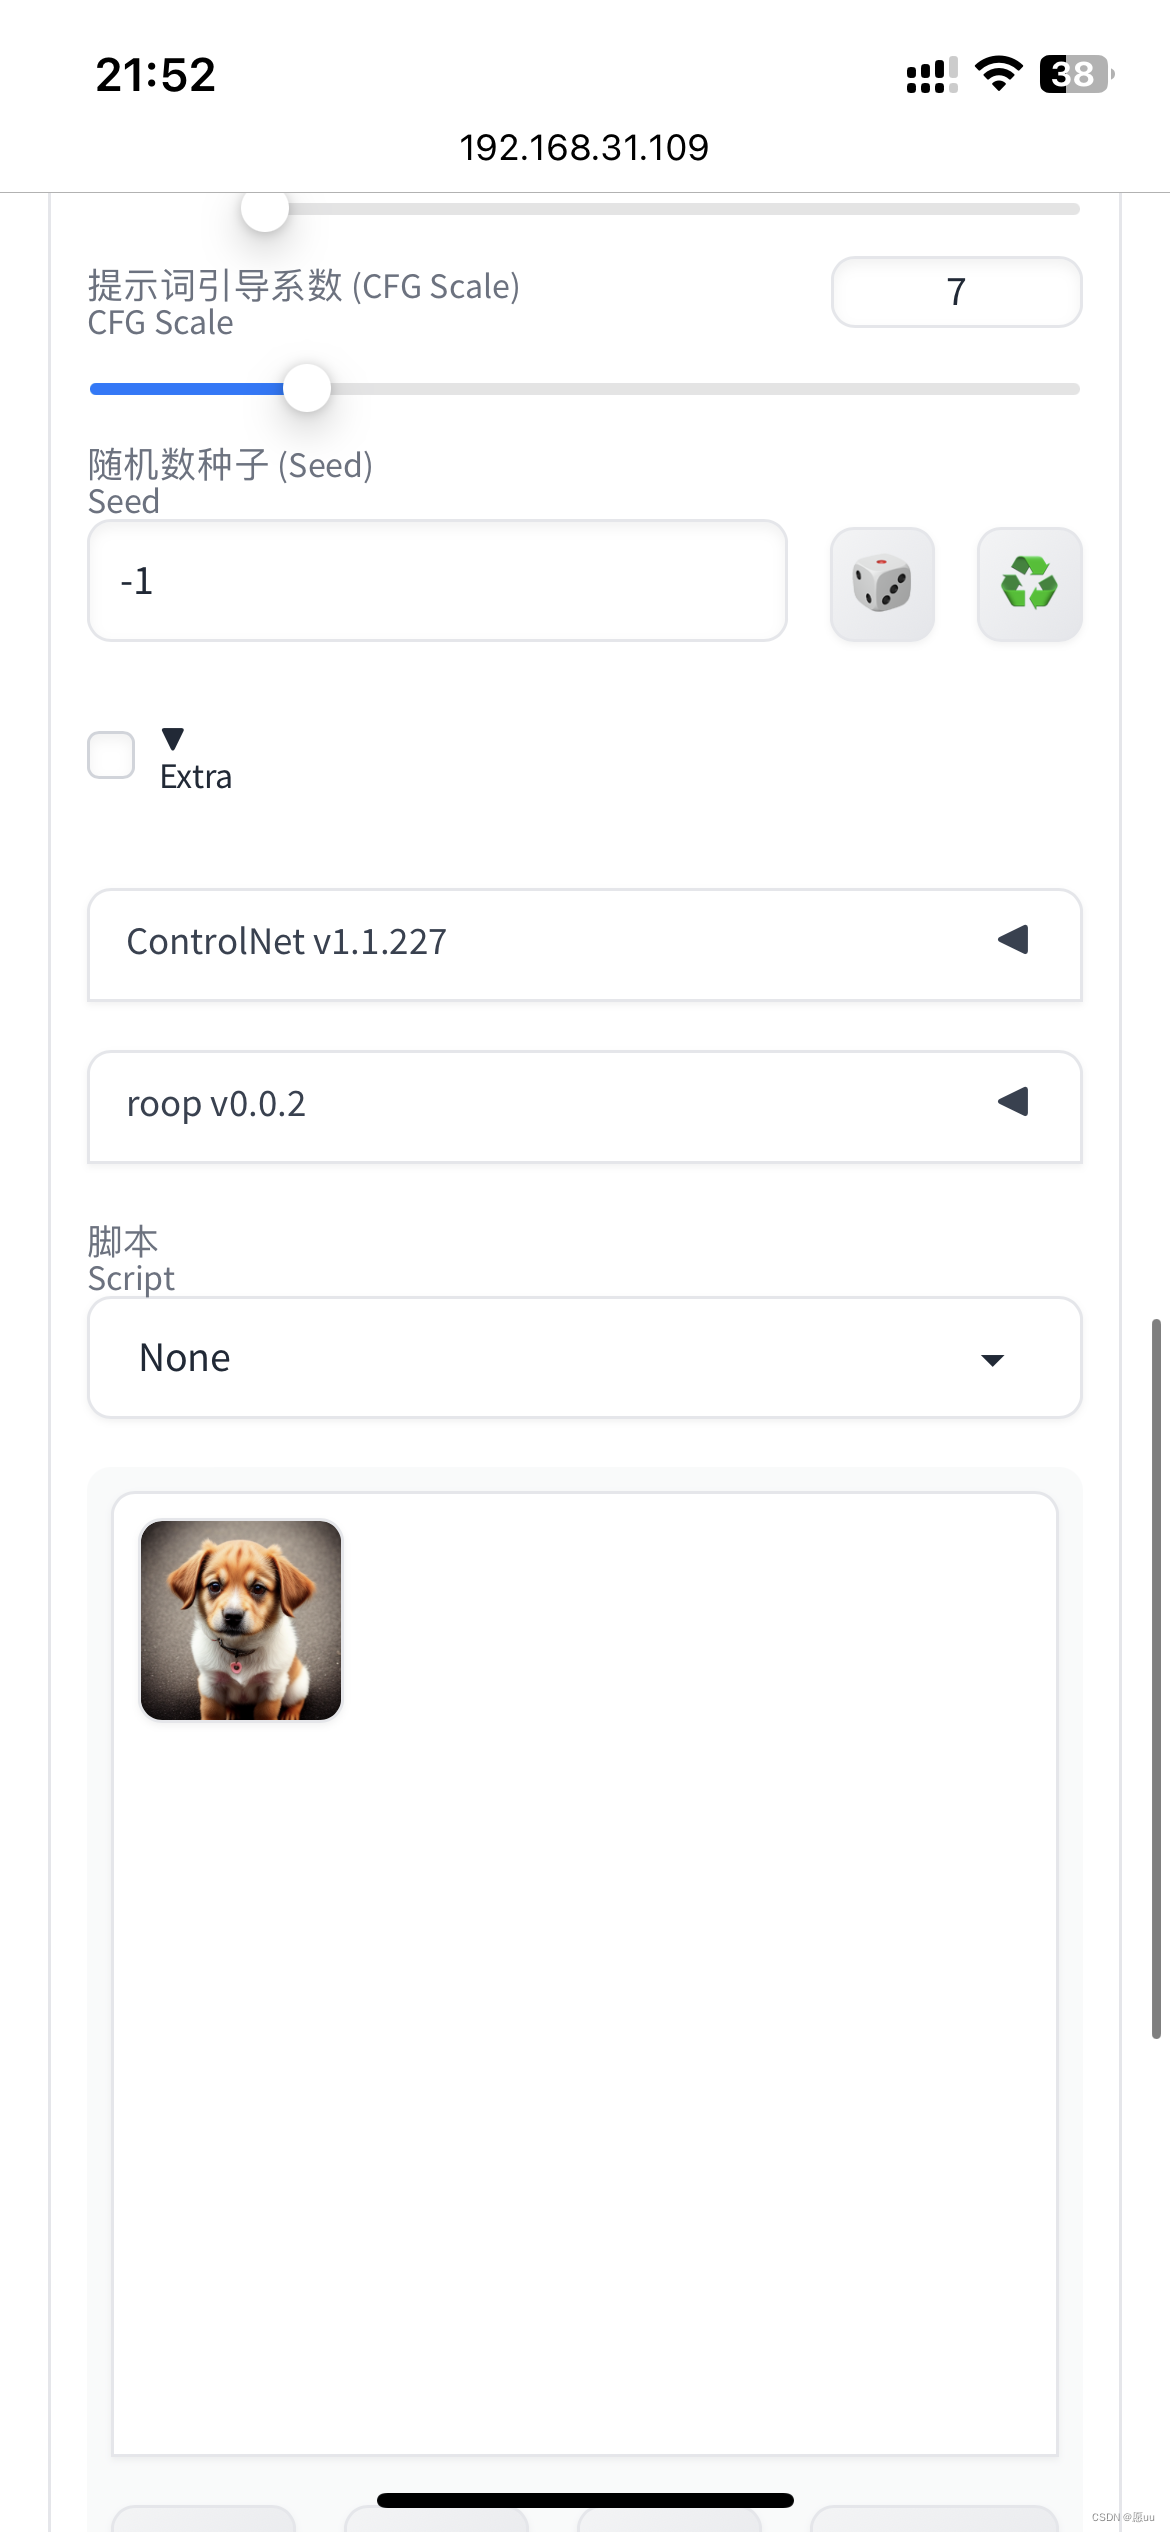Select the roop v0.0.2 title text
The width and height of the screenshot is (1170, 2532).
pos(216,1104)
